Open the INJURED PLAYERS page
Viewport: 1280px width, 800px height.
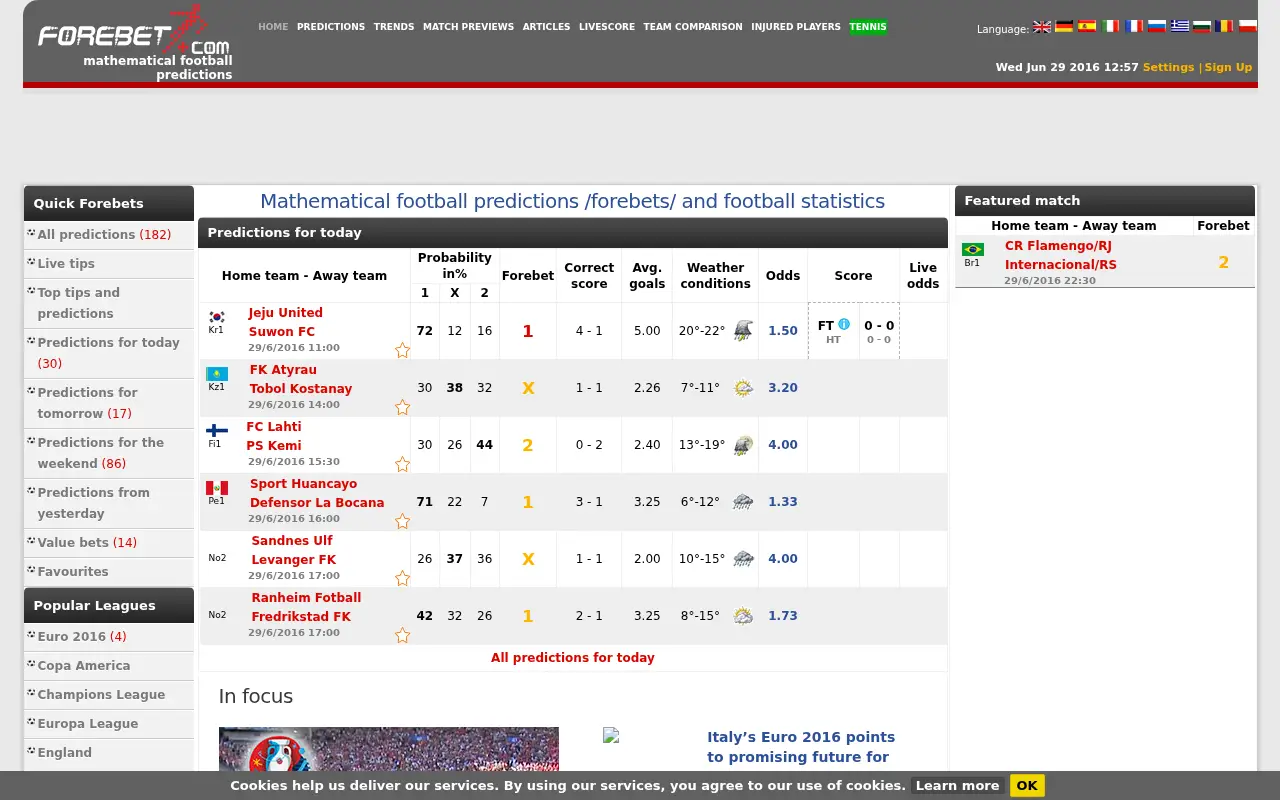click(796, 27)
